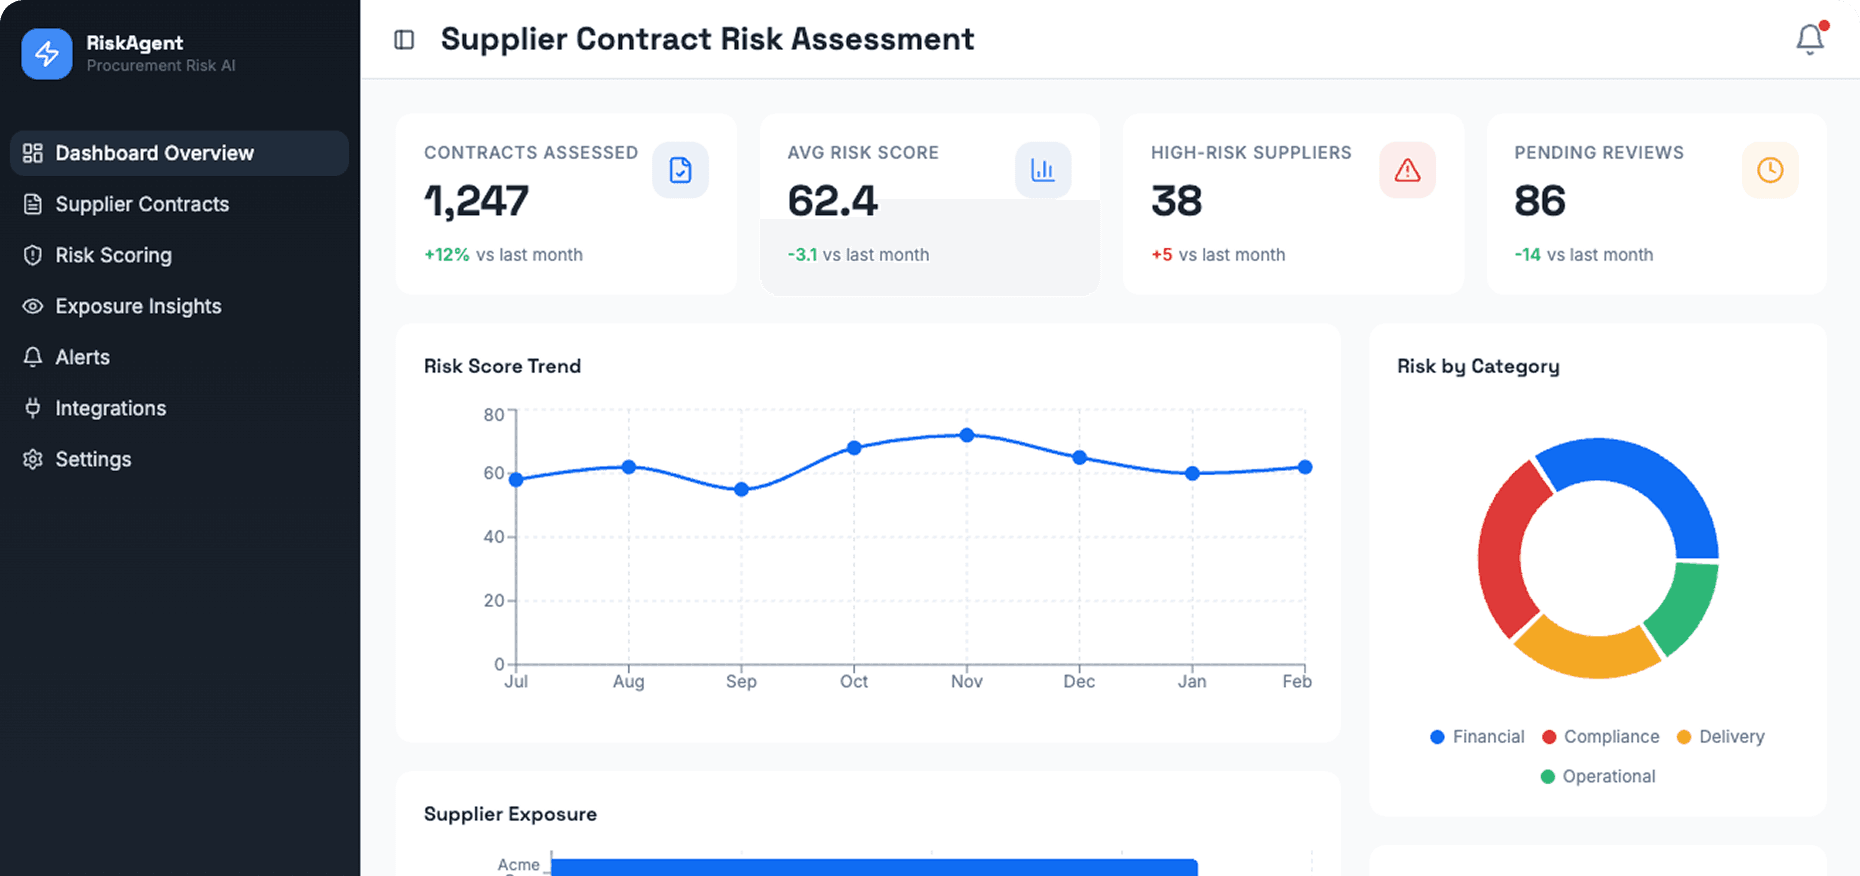Click the bar chart icon on Avg Risk Score card

(x=1043, y=170)
